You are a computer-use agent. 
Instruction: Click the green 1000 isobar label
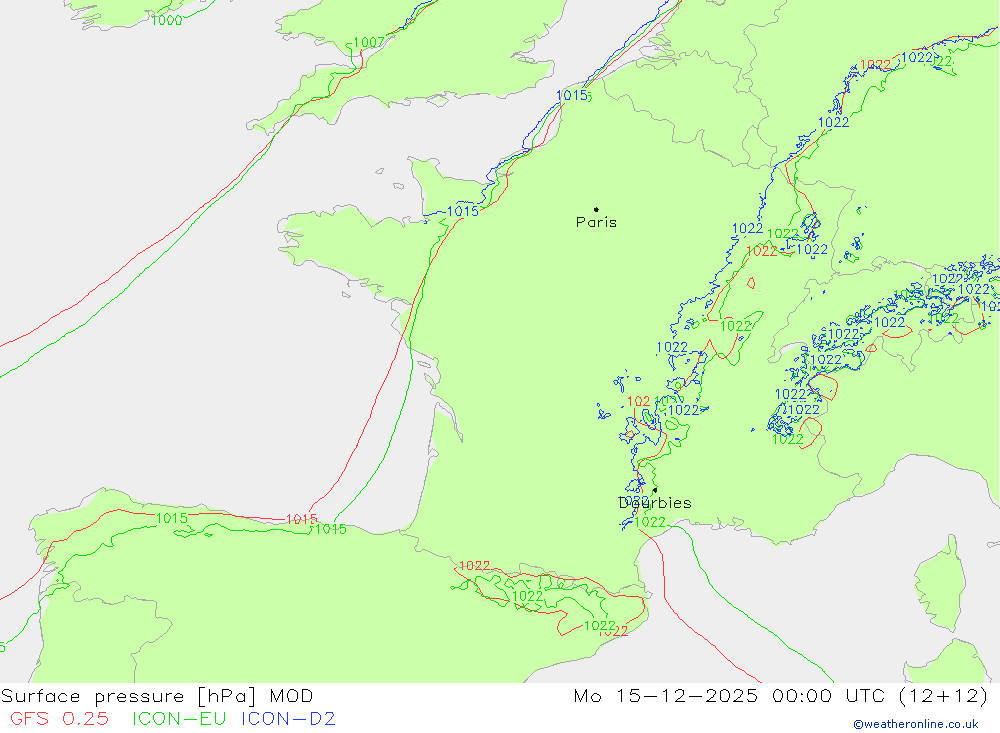coord(166,20)
